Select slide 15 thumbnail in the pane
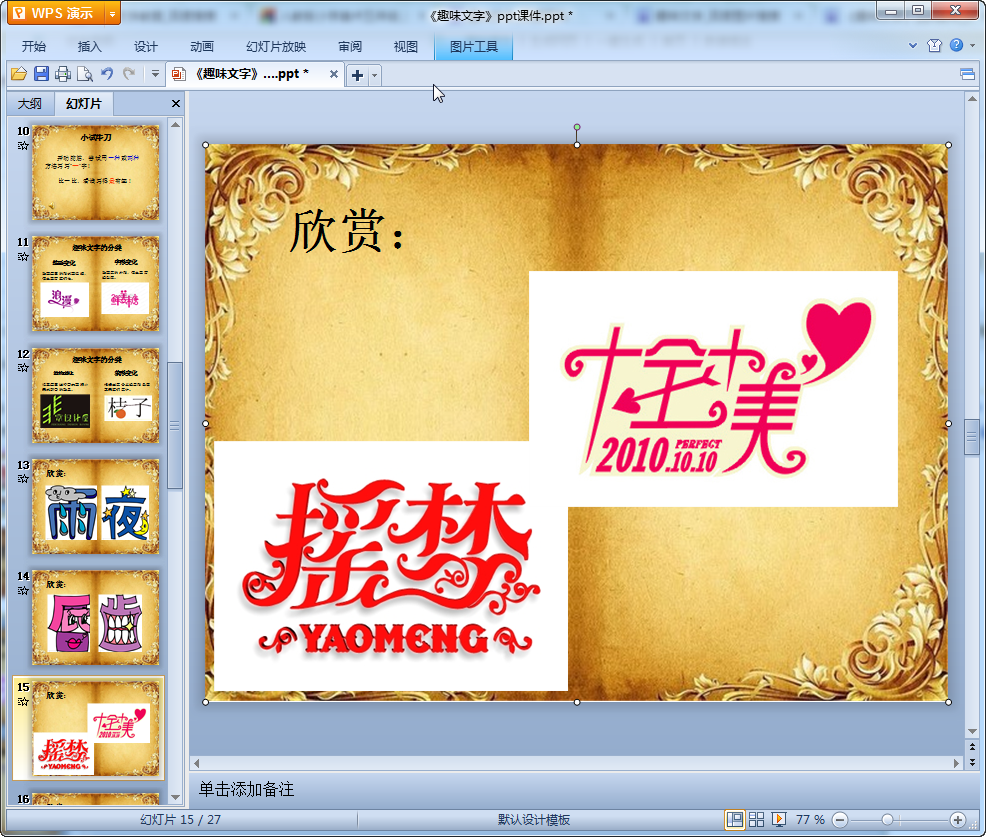Viewport: 986px width, 837px height. (96, 729)
